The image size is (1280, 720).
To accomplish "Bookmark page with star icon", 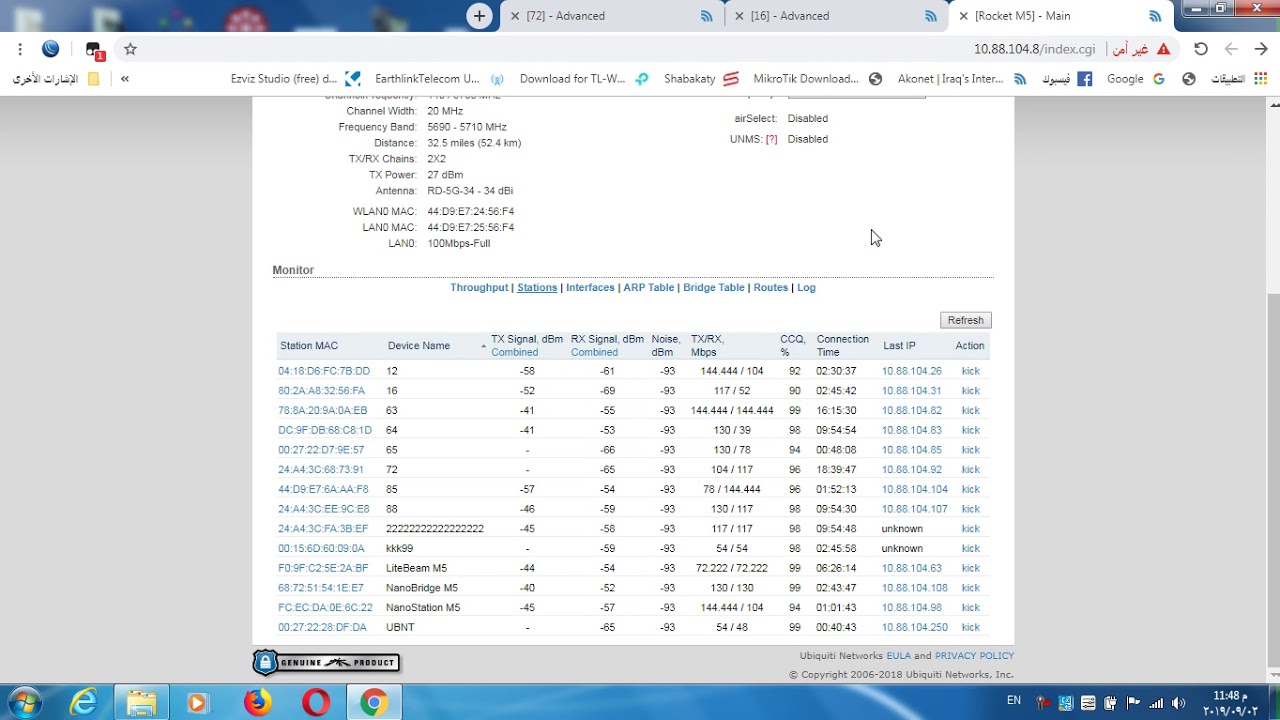I will point(130,49).
